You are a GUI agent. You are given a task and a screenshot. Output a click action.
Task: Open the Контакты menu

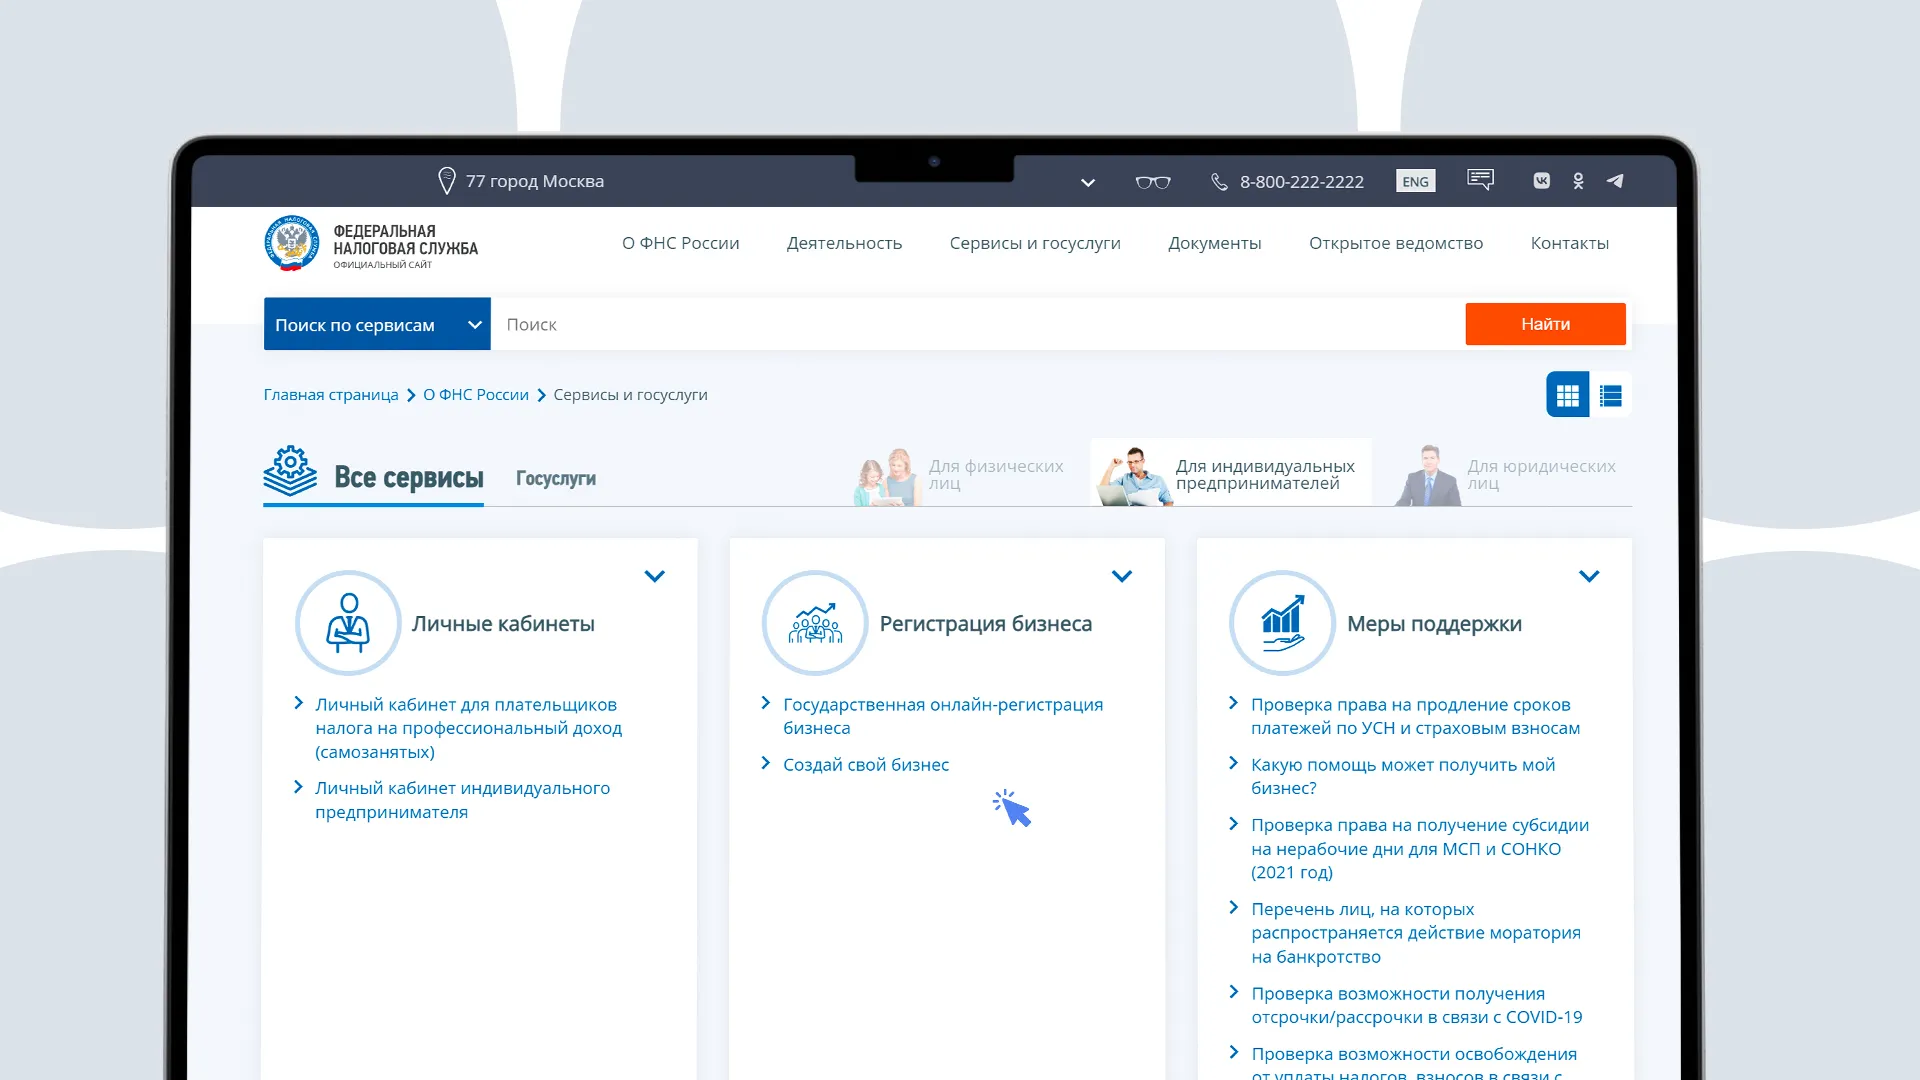pyautogui.click(x=1570, y=243)
